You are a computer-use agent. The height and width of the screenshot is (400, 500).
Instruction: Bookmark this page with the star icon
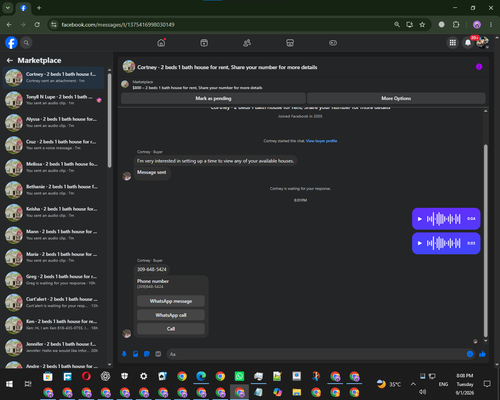(x=422, y=25)
